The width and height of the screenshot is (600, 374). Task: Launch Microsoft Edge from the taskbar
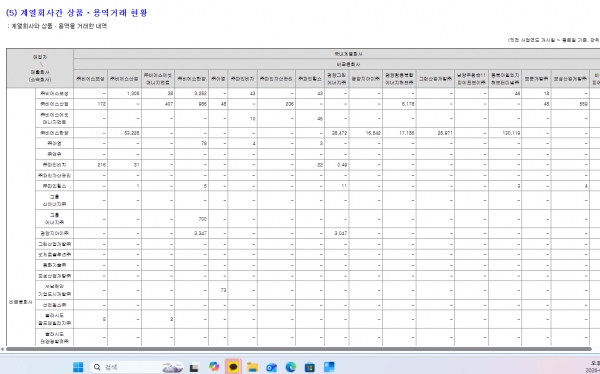pyautogui.click(x=291, y=367)
